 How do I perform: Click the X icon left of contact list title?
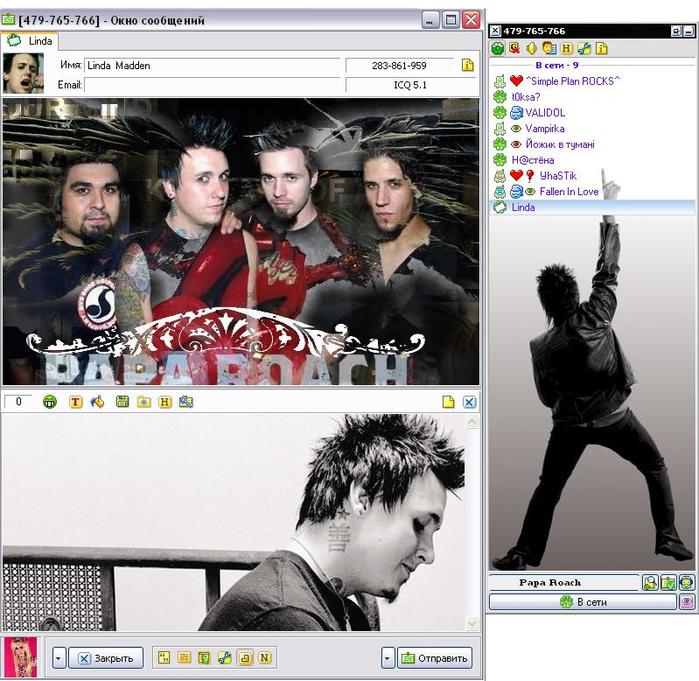coord(495,31)
